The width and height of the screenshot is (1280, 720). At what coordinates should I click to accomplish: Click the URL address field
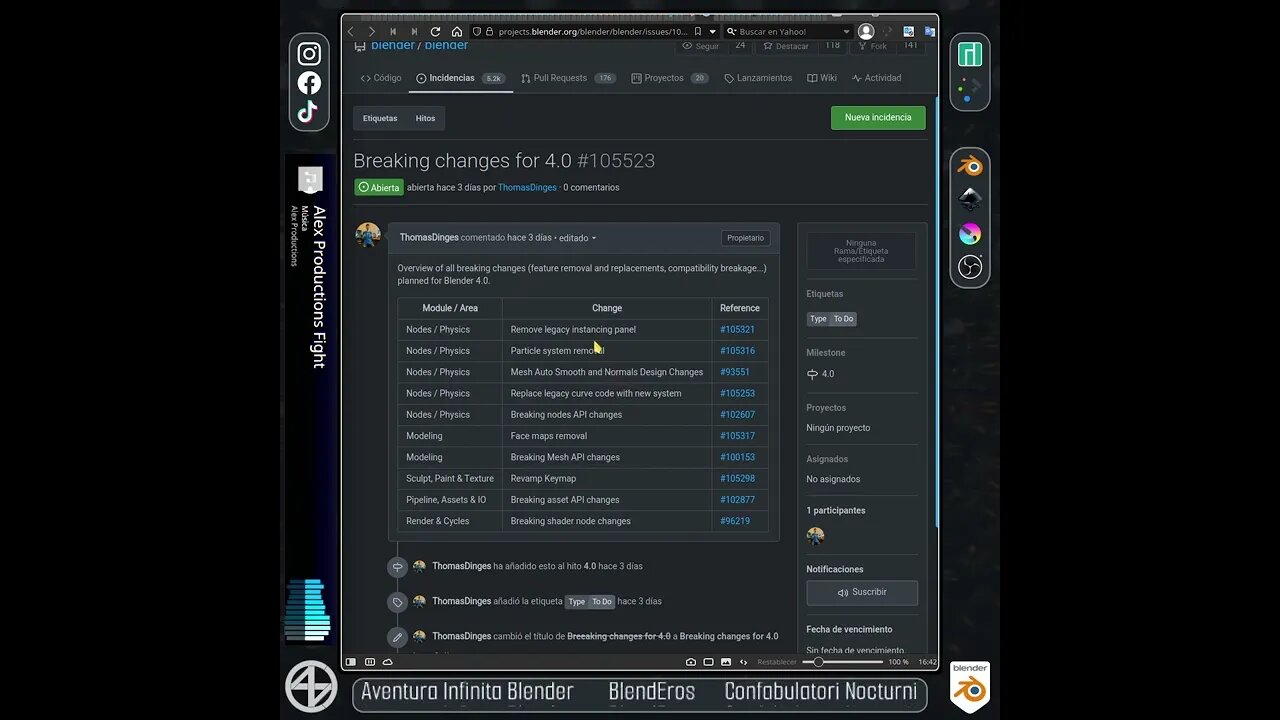[593, 32]
